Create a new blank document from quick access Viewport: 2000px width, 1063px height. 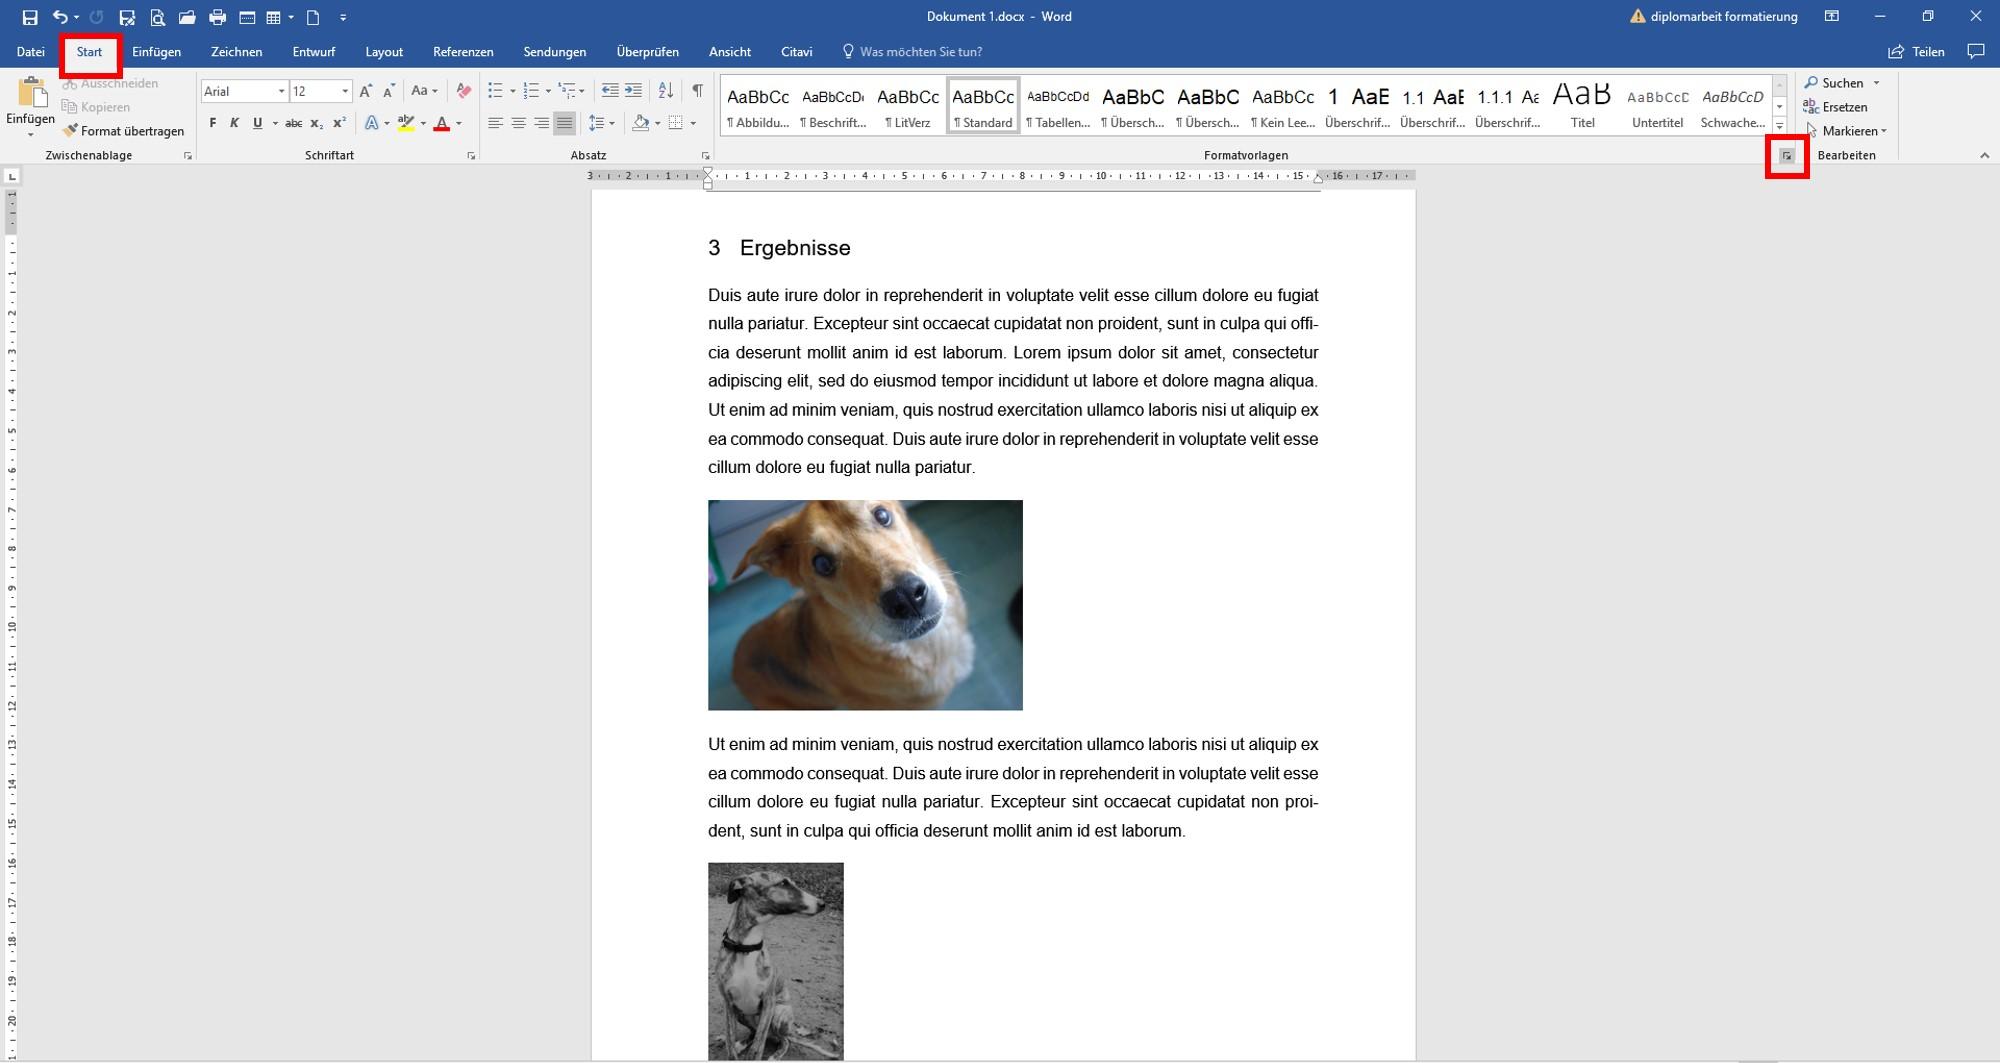tap(313, 17)
